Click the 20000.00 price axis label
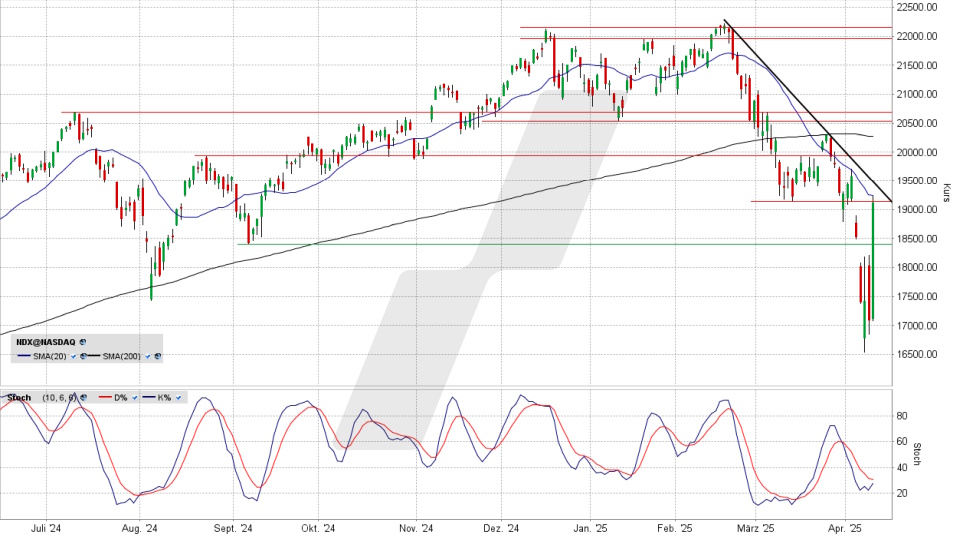The height and width of the screenshot is (540, 960). click(x=917, y=152)
